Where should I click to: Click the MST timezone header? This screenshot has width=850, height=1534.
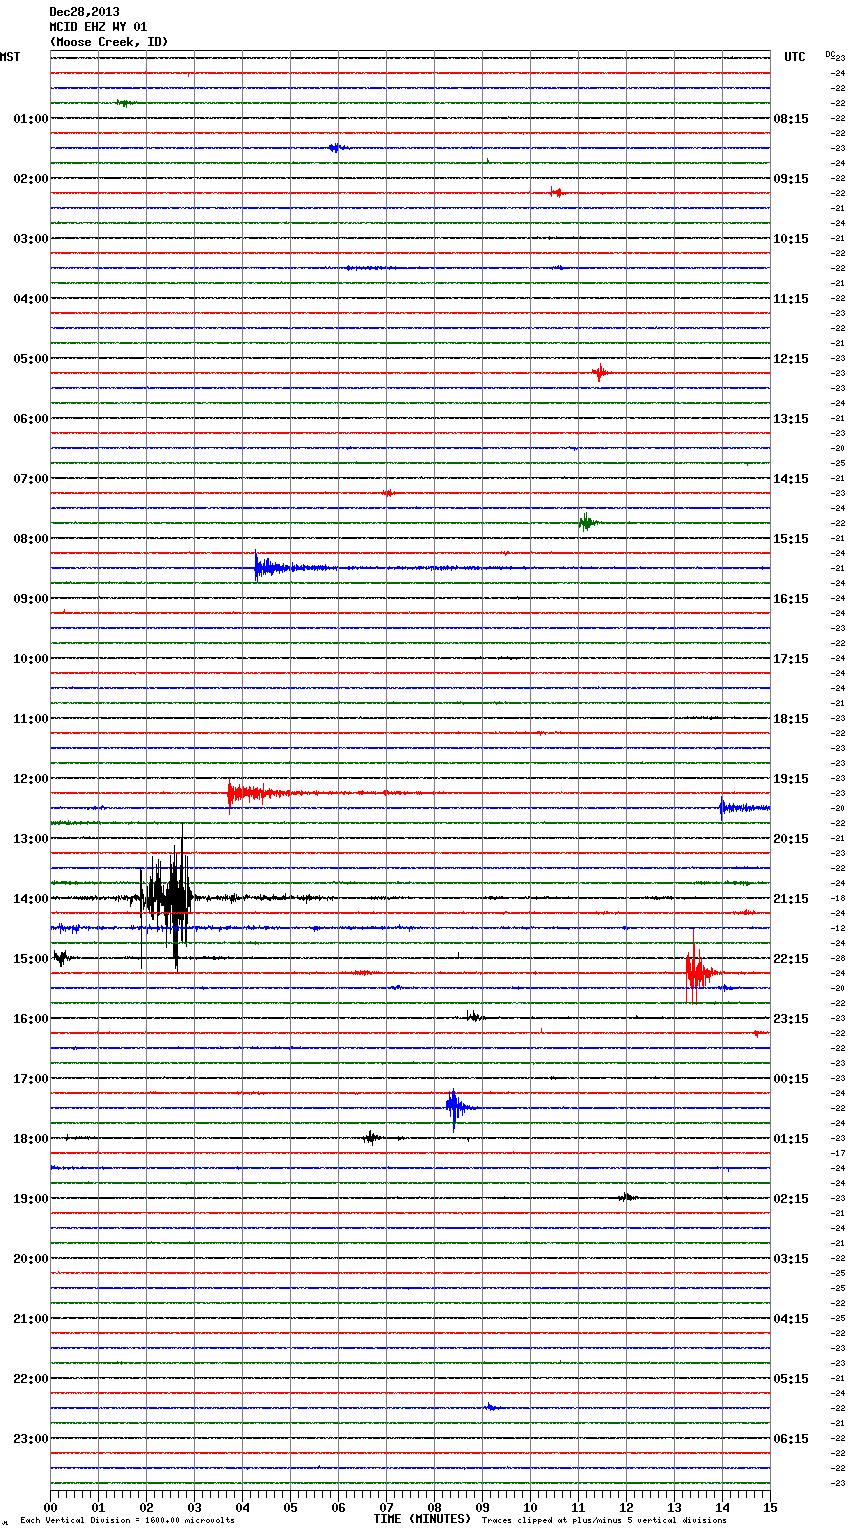click(x=10, y=57)
